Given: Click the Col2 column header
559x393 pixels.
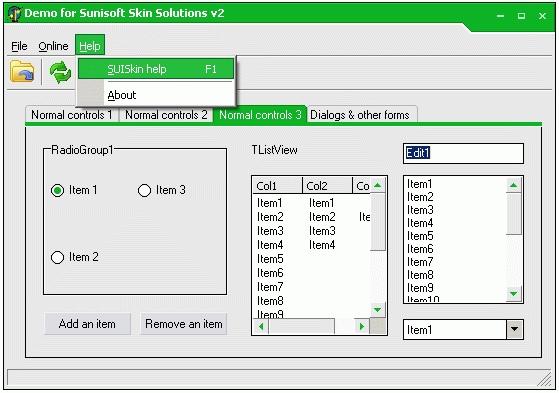Looking at the screenshot, I should click(x=328, y=186).
